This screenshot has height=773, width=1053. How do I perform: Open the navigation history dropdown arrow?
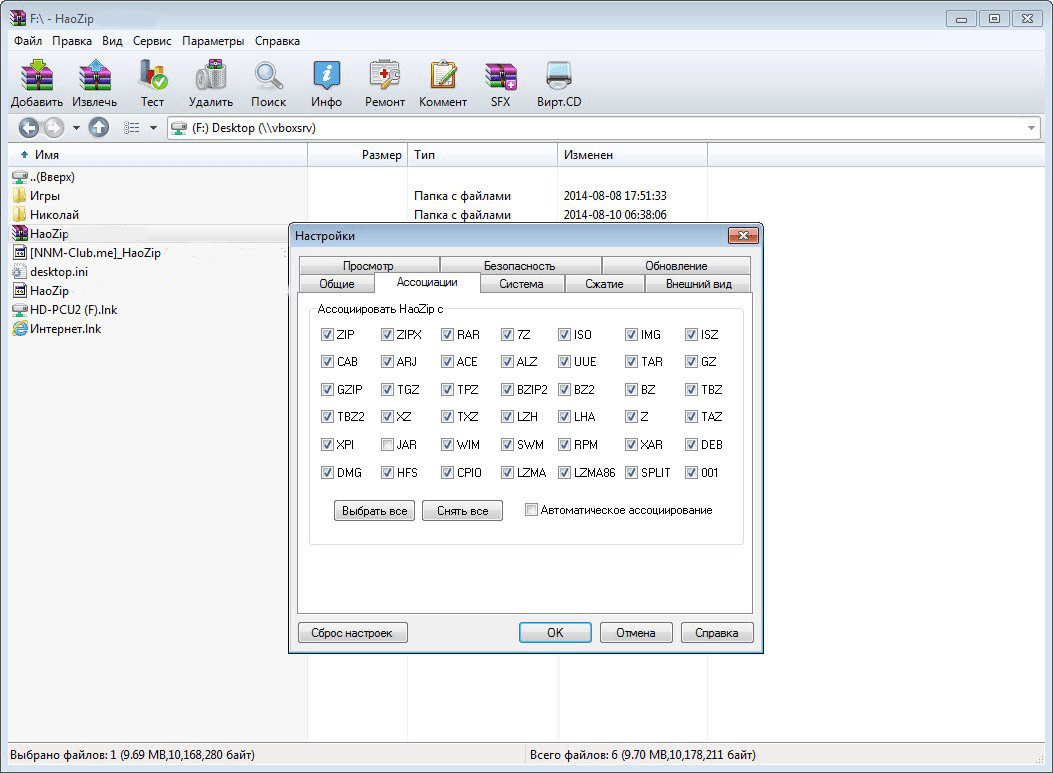point(76,128)
